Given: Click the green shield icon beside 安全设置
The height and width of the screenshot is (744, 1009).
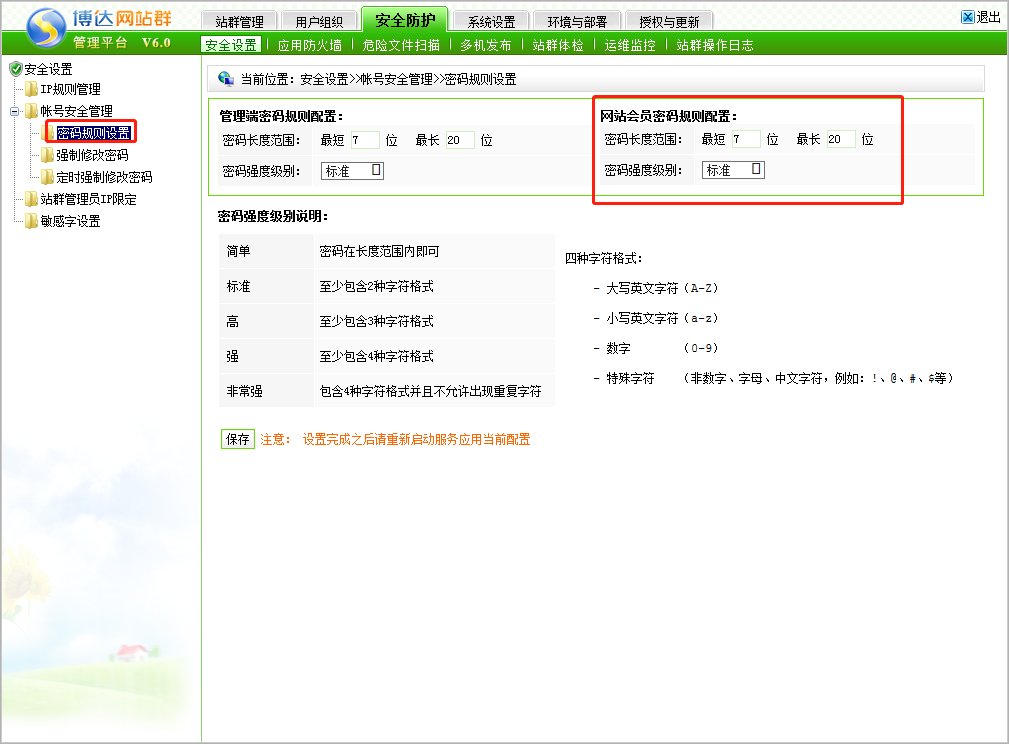Looking at the screenshot, I should tap(15, 69).
